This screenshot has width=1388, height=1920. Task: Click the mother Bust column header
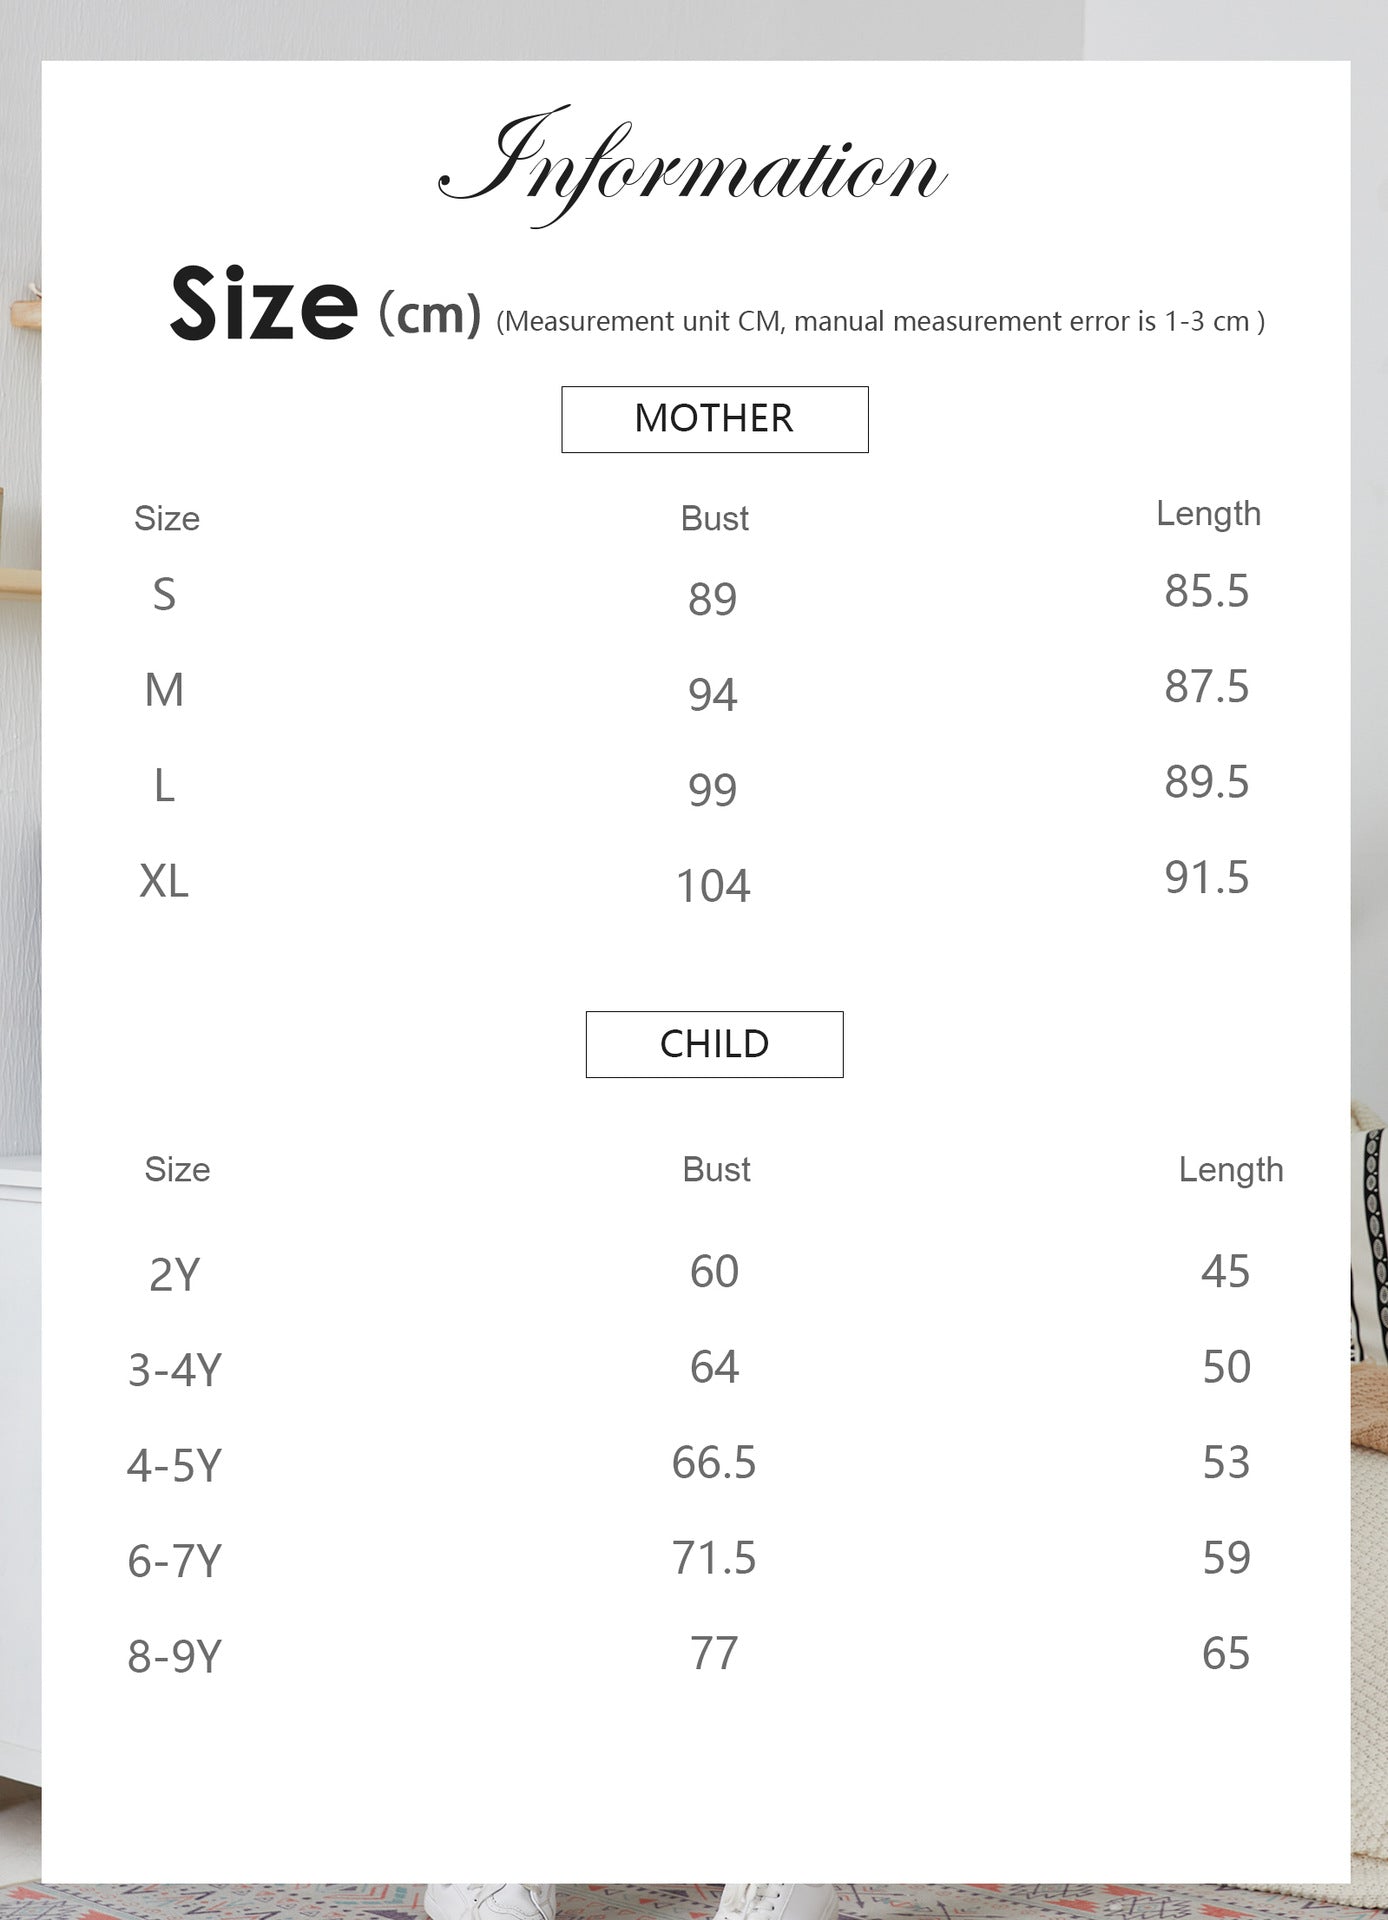point(714,518)
